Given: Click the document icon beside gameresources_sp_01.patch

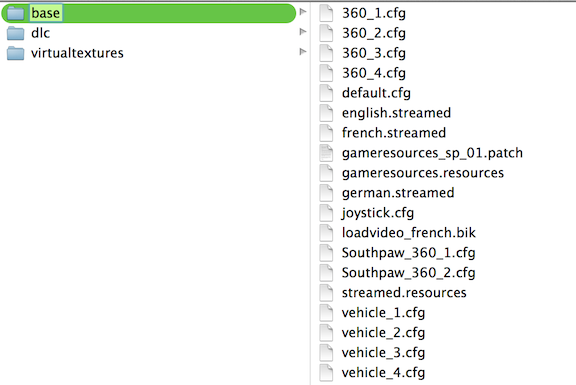Looking at the screenshot, I should (x=326, y=153).
